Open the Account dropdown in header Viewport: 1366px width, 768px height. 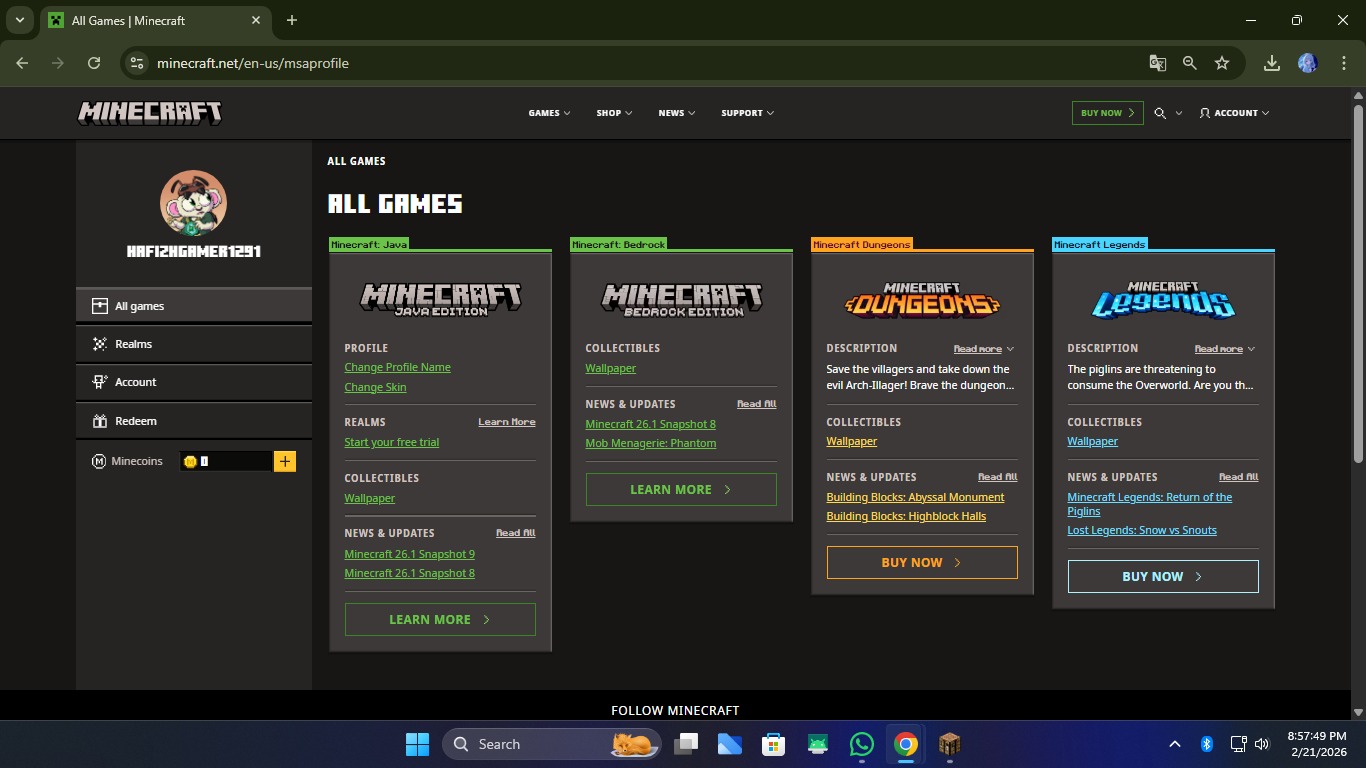[x=1234, y=113]
